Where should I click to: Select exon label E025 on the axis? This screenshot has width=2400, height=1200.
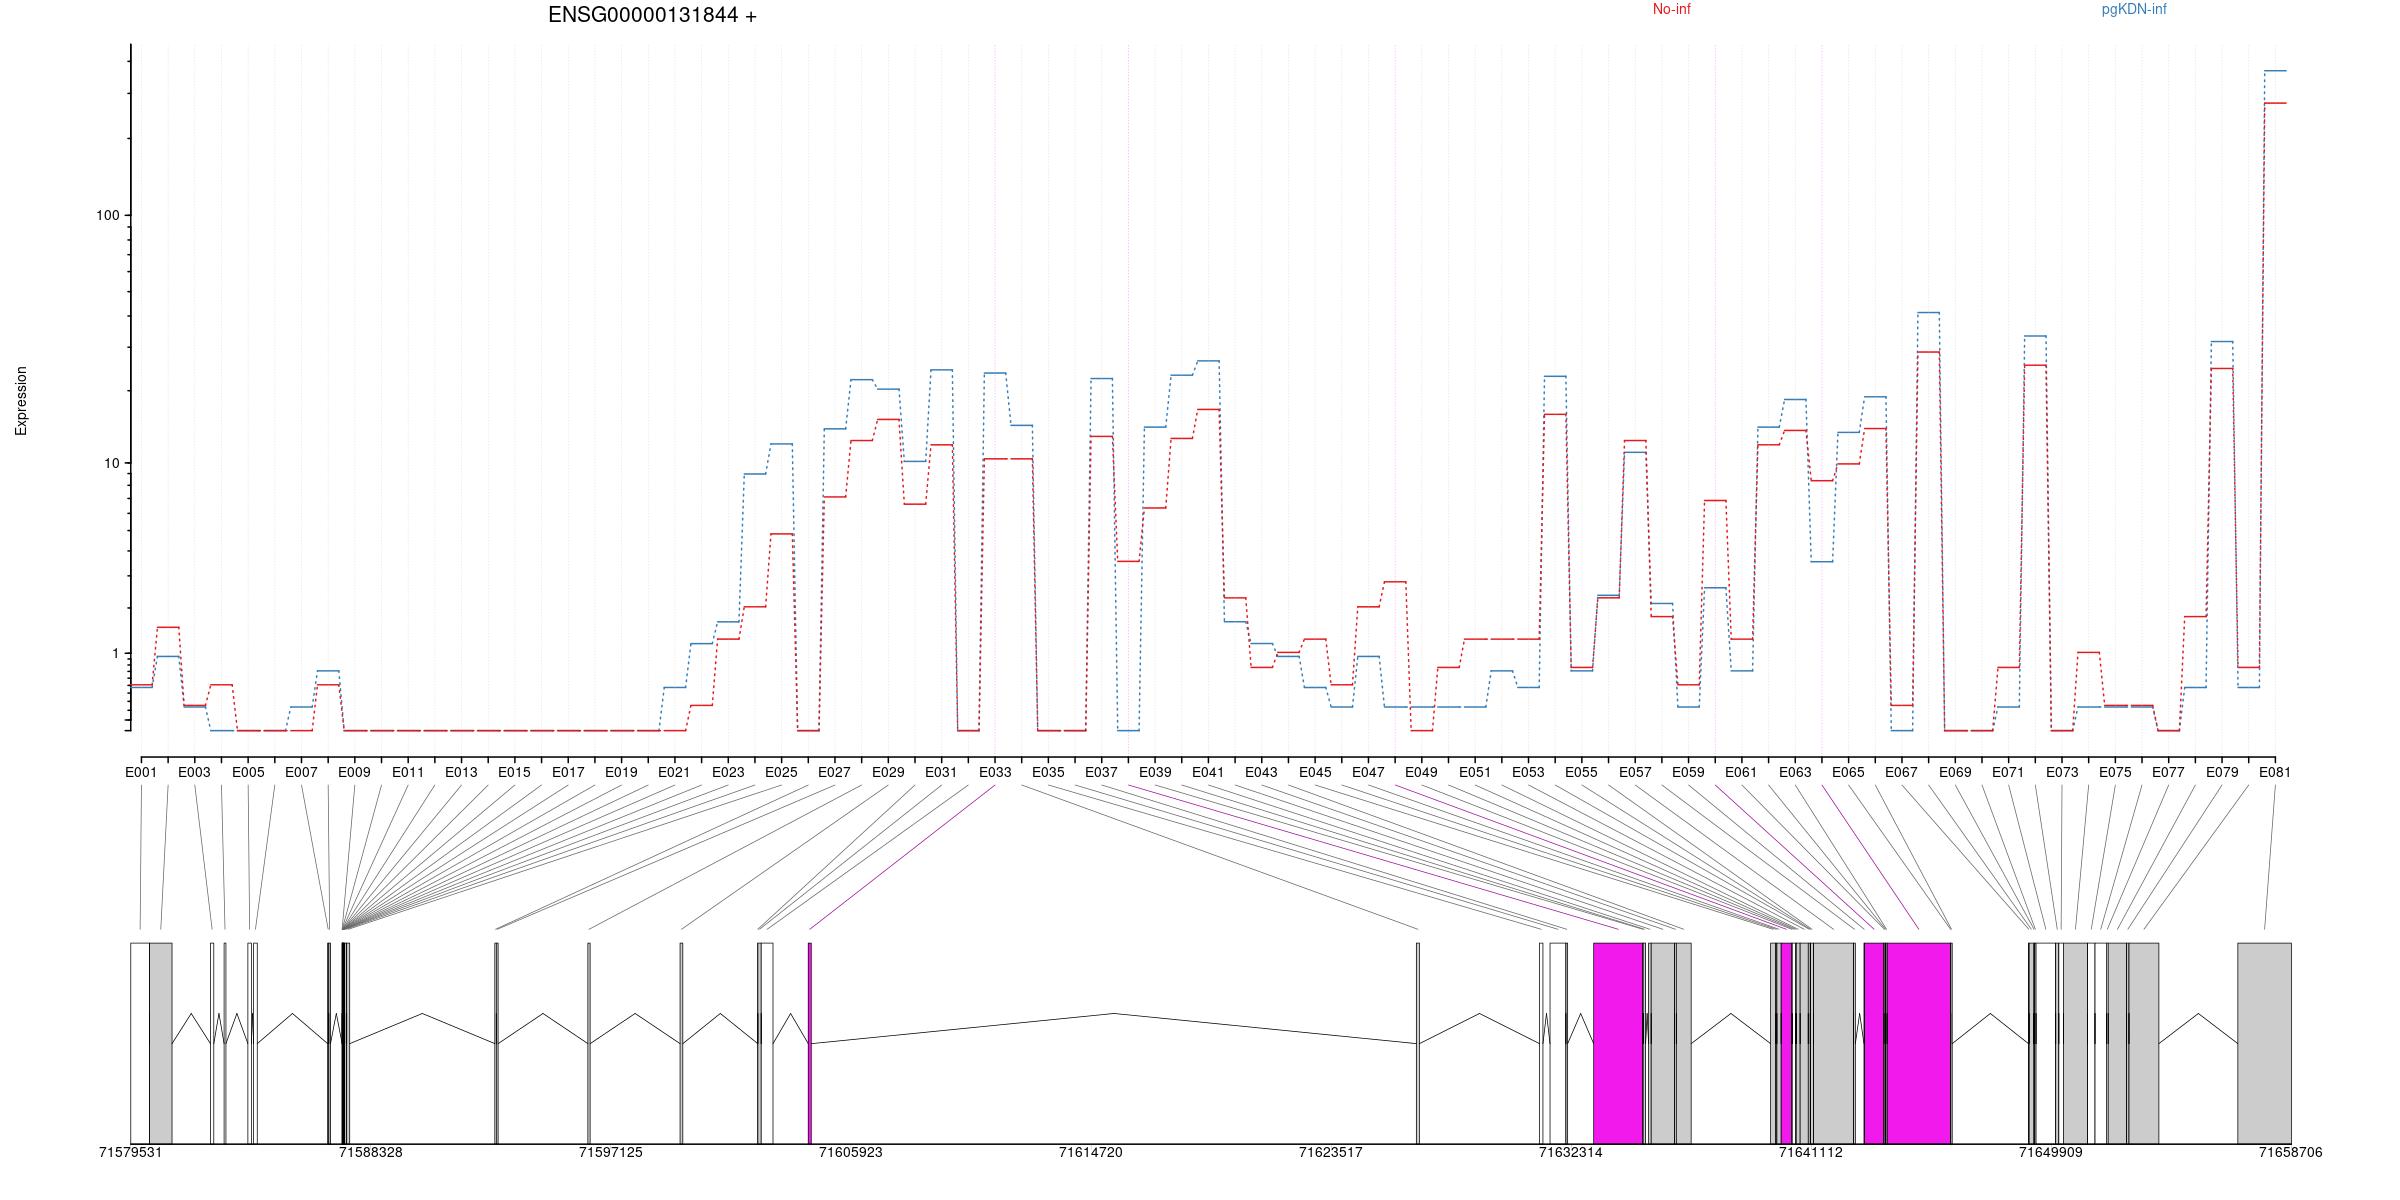pos(781,772)
